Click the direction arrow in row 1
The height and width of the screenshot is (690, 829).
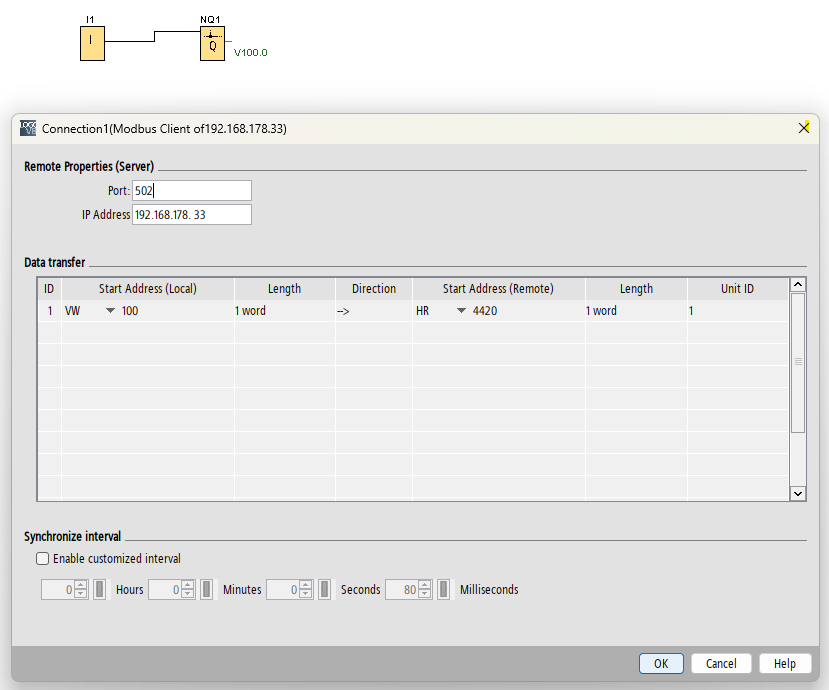343,311
